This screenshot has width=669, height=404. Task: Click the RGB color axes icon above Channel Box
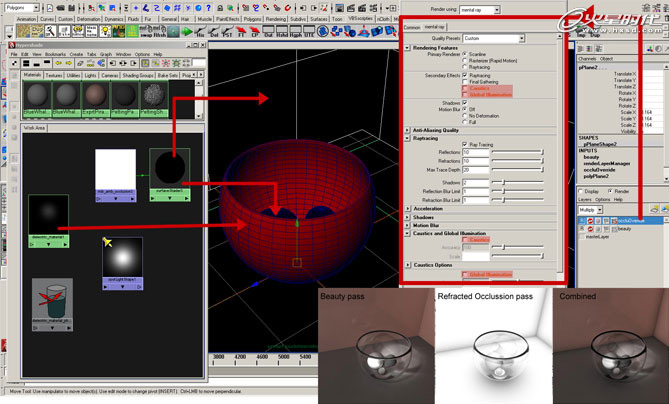(650, 49)
